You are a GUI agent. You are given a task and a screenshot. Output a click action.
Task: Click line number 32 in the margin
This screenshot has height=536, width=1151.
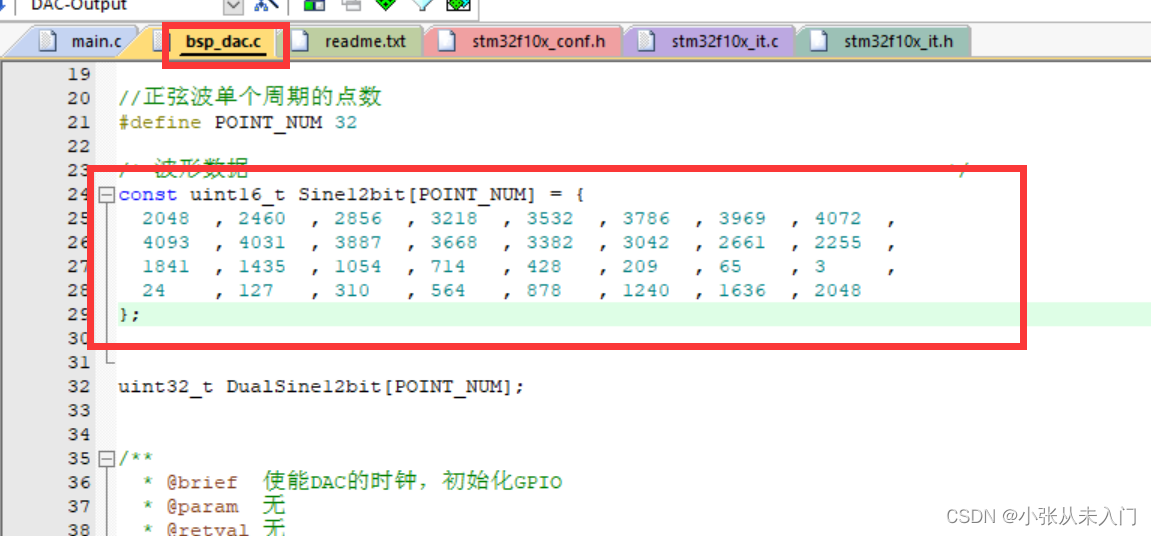(79, 386)
